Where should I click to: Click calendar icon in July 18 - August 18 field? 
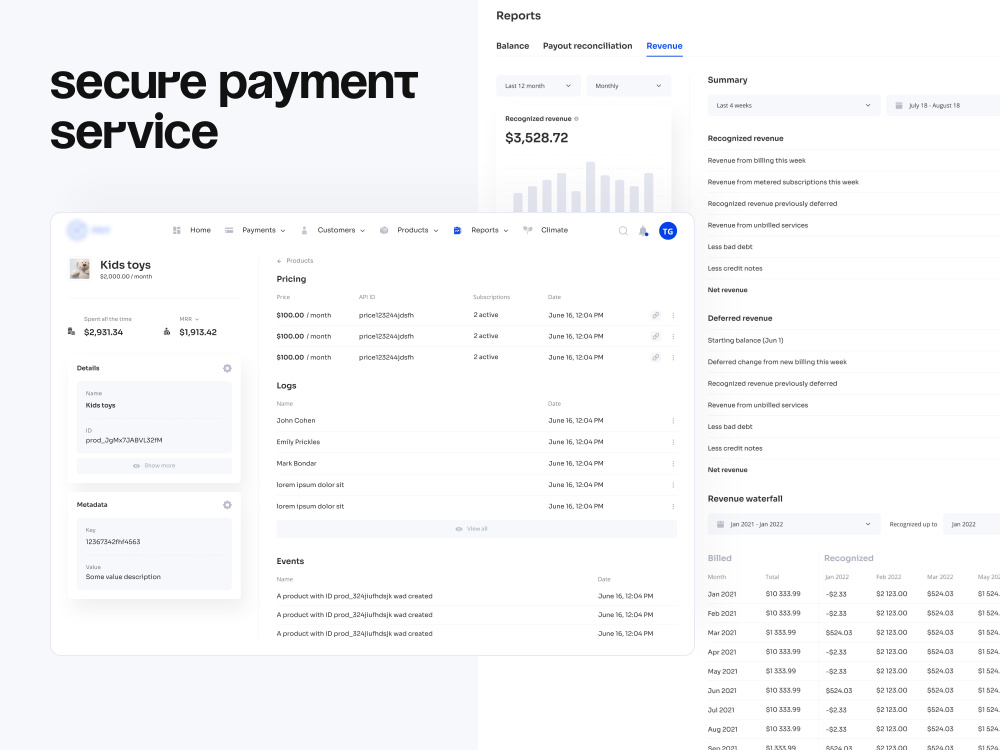click(x=899, y=105)
